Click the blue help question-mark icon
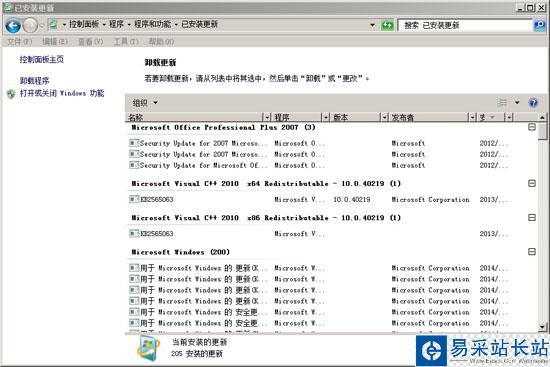This screenshot has width=550, height=367. click(533, 102)
